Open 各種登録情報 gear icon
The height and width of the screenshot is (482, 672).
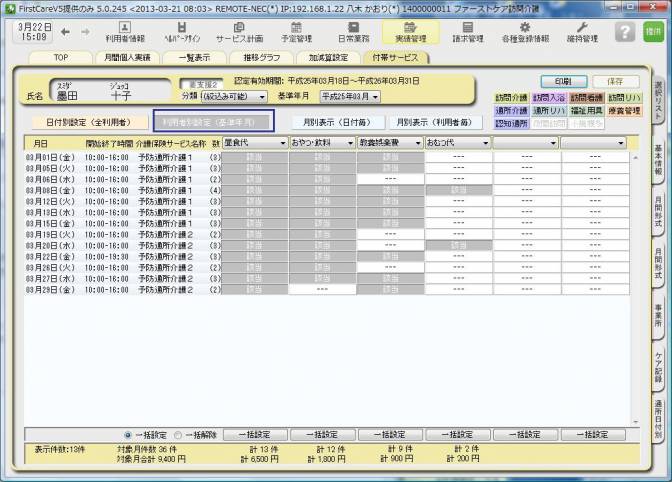[x=524, y=31]
